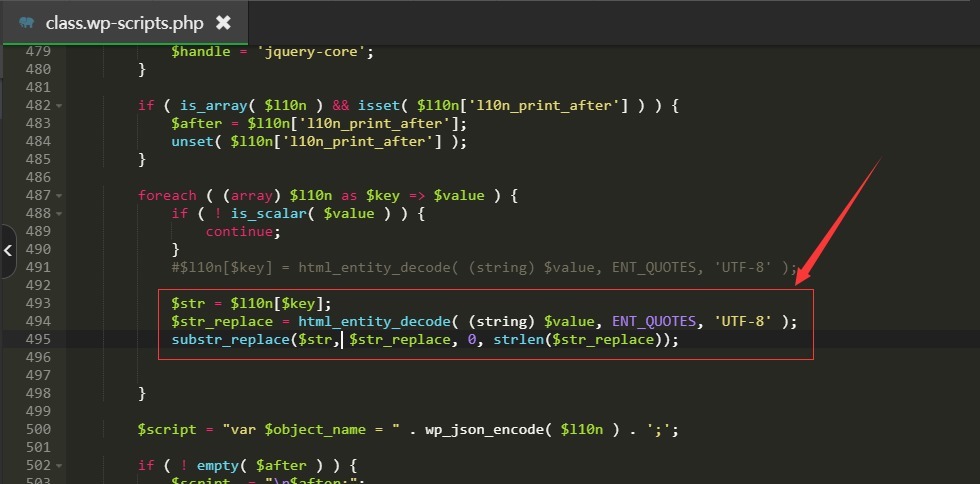Click line number 498 in gutter
This screenshot has width=980, height=484.
38,393
